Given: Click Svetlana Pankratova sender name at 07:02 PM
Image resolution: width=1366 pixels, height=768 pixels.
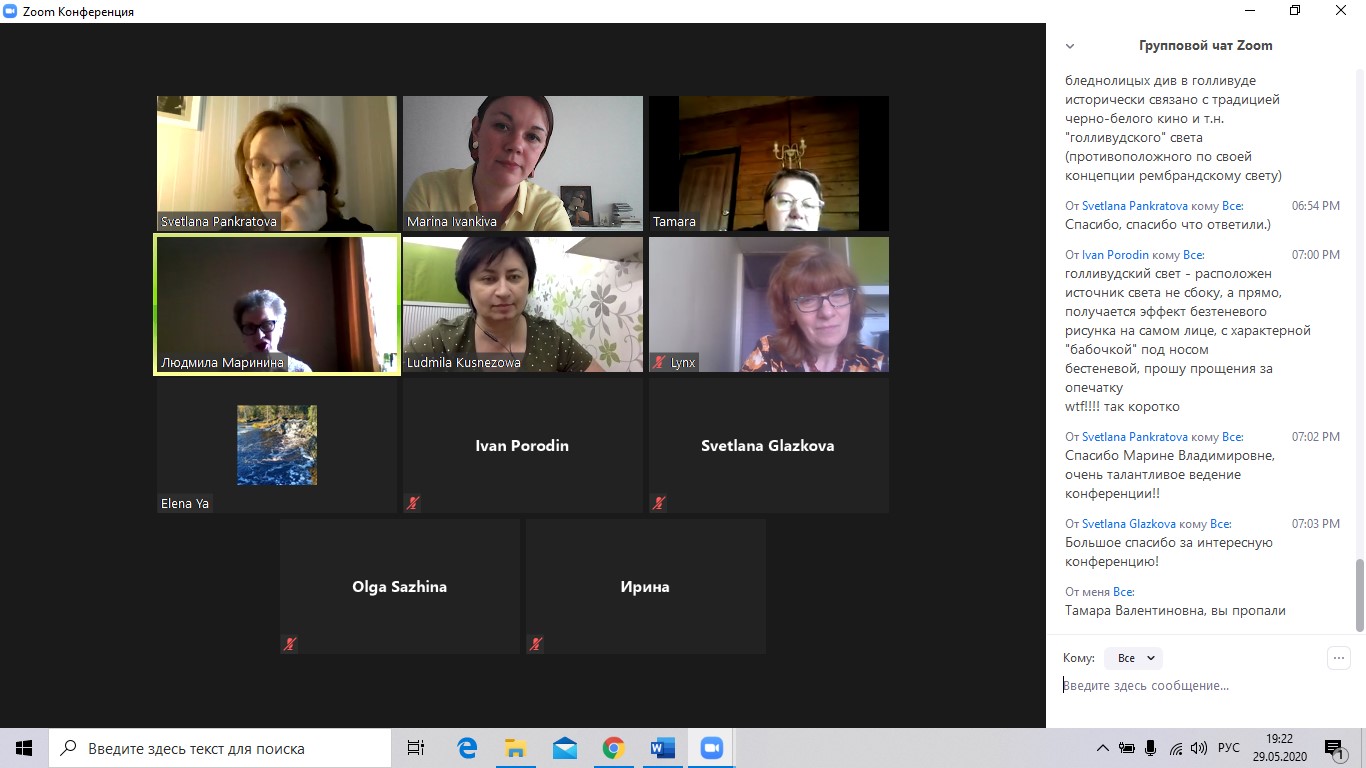Looking at the screenshot, I should tap(1135, 437).
